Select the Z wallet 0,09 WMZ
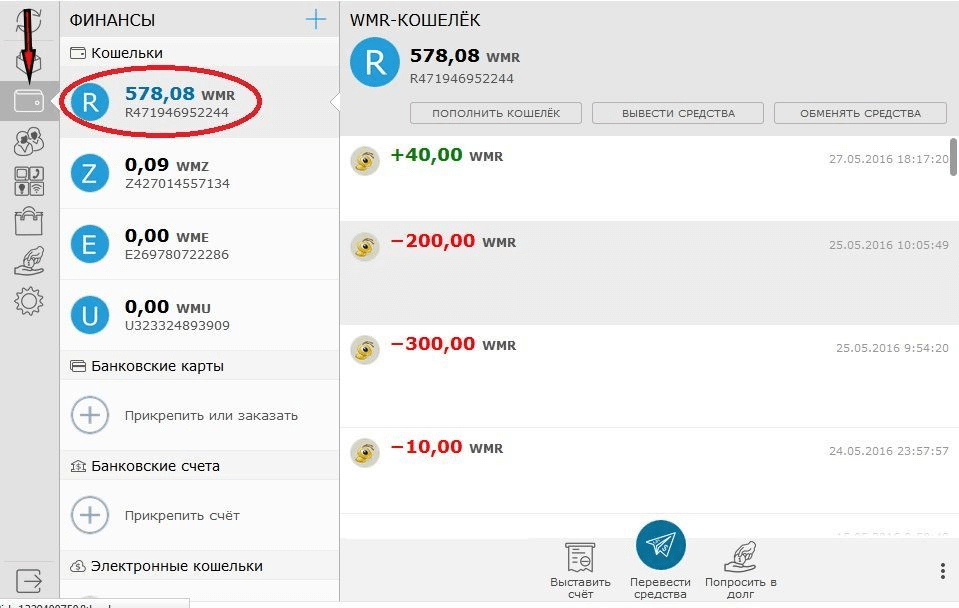This screenshot has height=608, width=959. point(199,173)
